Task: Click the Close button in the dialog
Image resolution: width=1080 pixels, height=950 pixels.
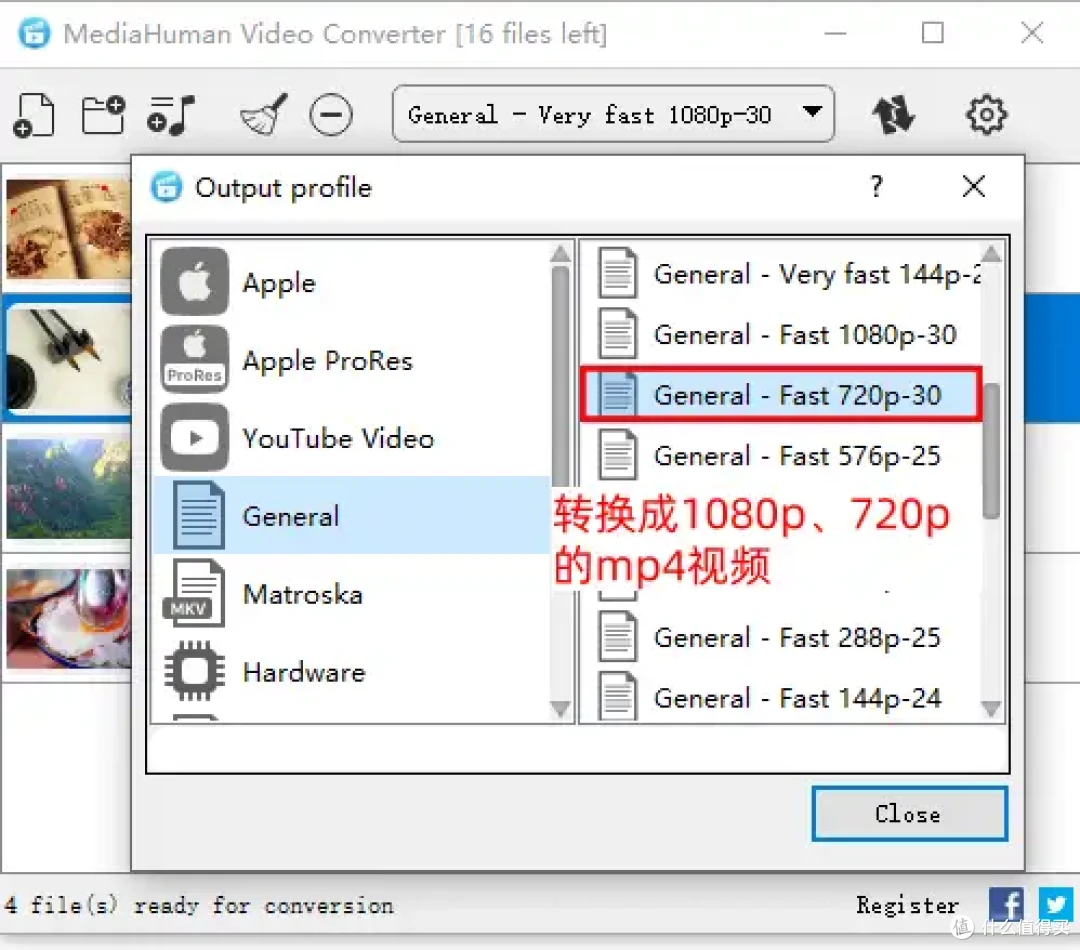Action: [909, 814]
